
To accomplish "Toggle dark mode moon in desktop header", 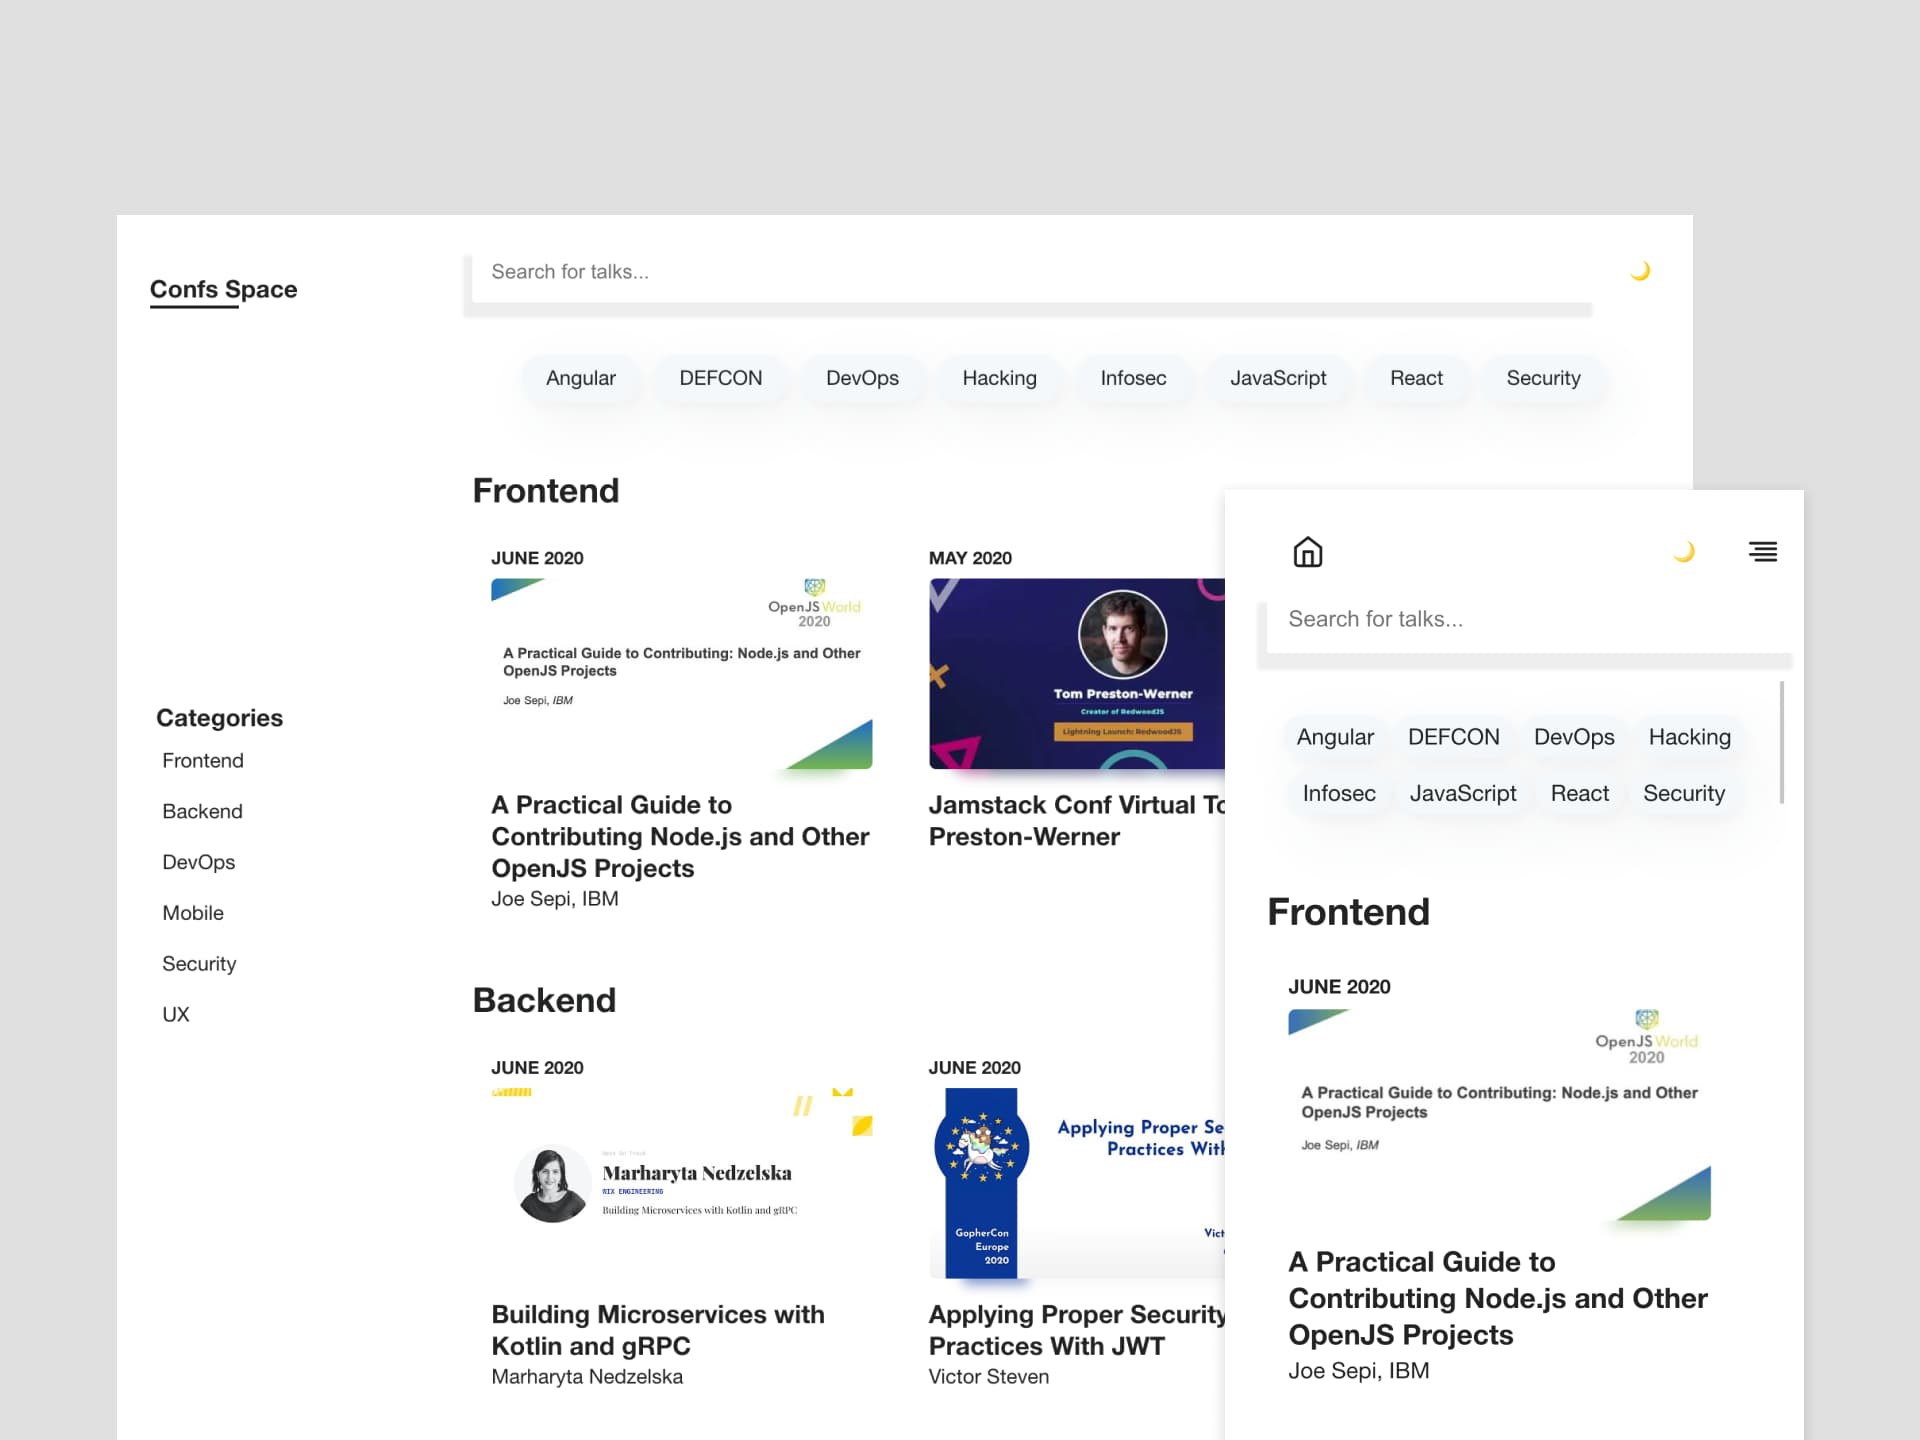I will coord(1640,271).
